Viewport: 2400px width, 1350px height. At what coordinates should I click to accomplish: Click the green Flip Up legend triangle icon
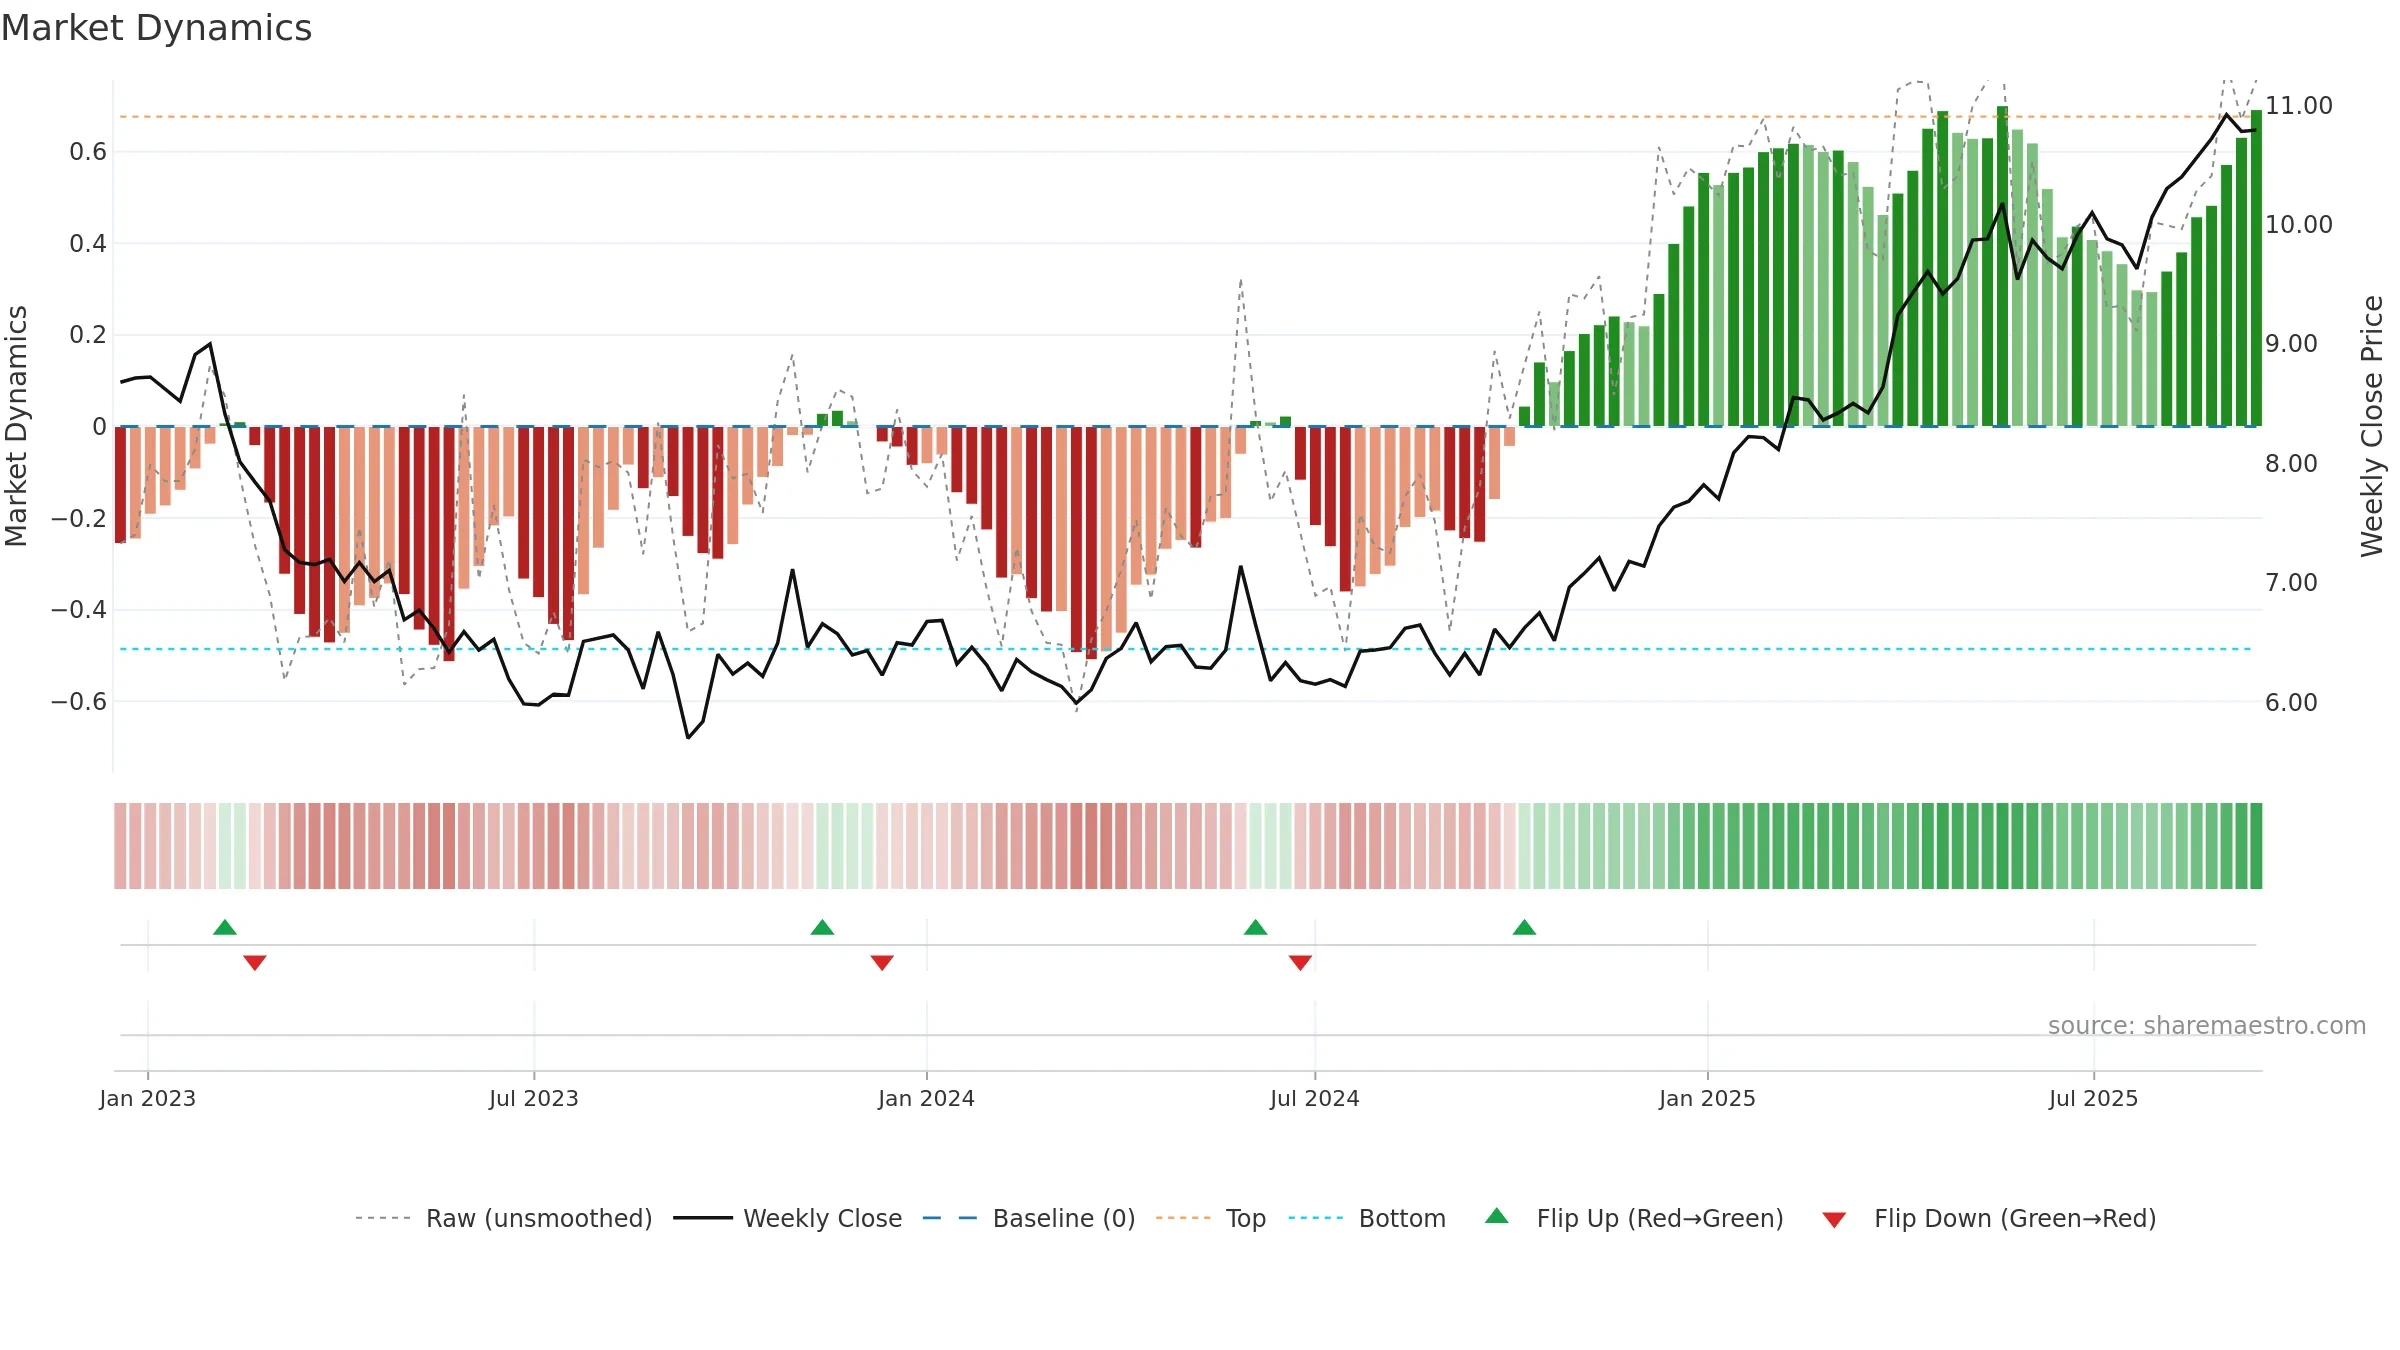[x=1497, y=1216]
